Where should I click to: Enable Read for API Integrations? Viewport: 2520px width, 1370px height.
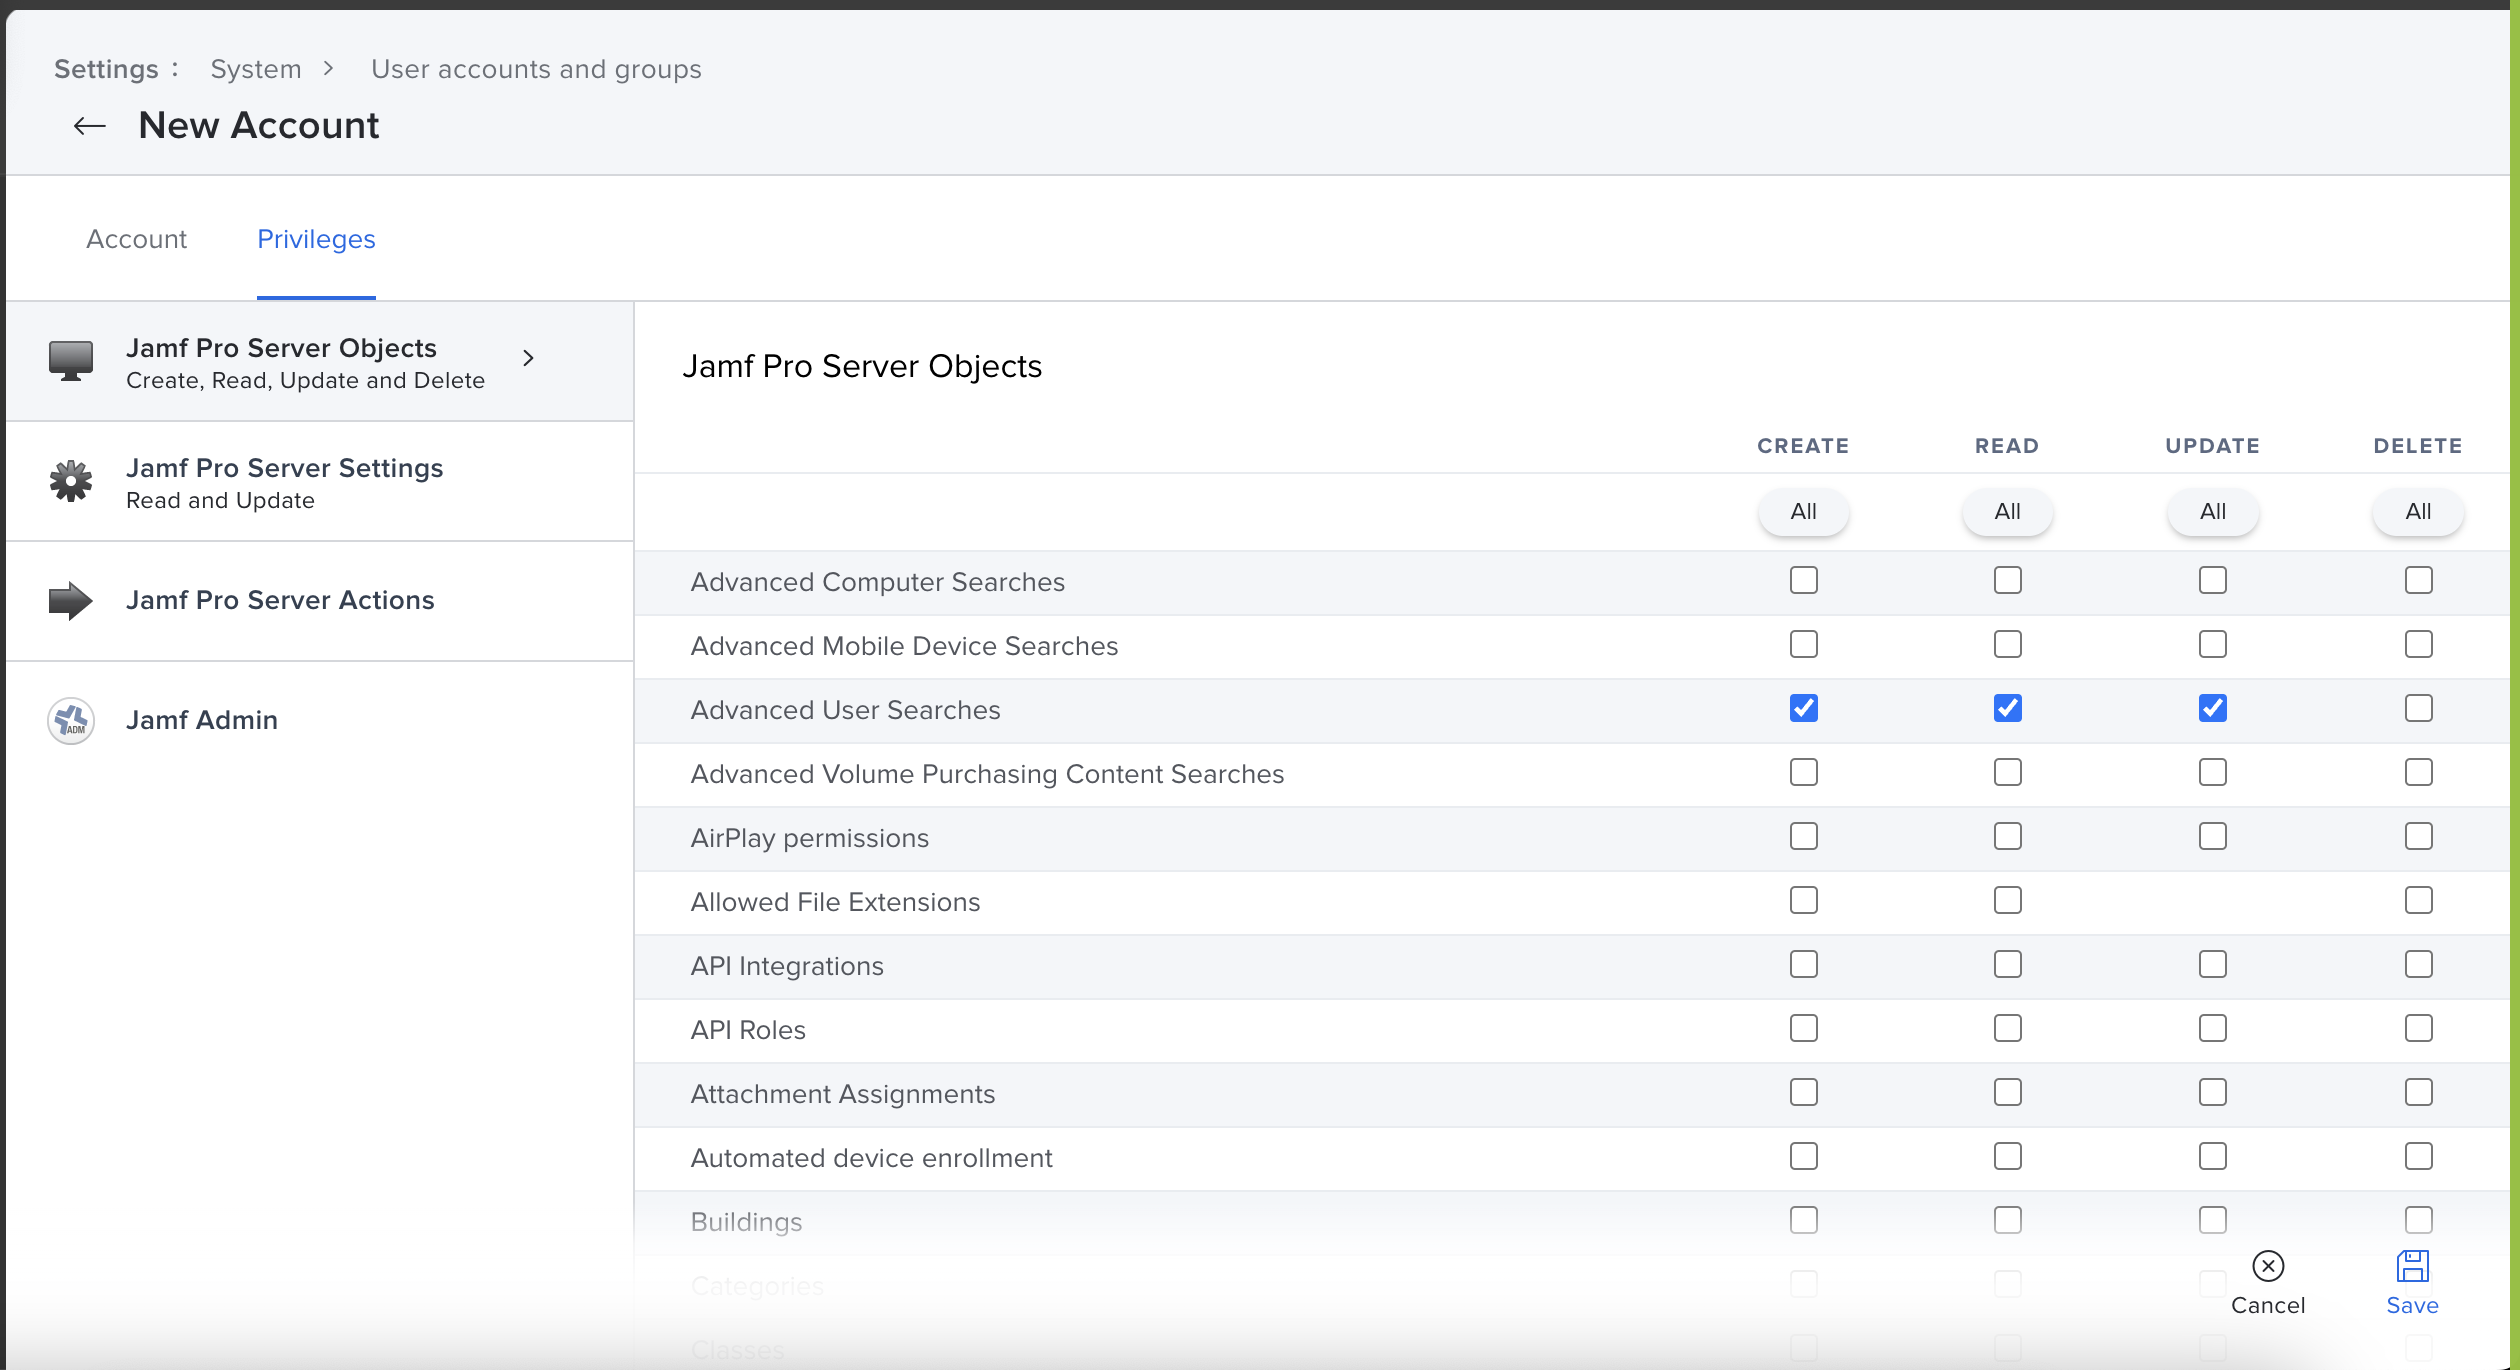click(x=2008, y=964)
